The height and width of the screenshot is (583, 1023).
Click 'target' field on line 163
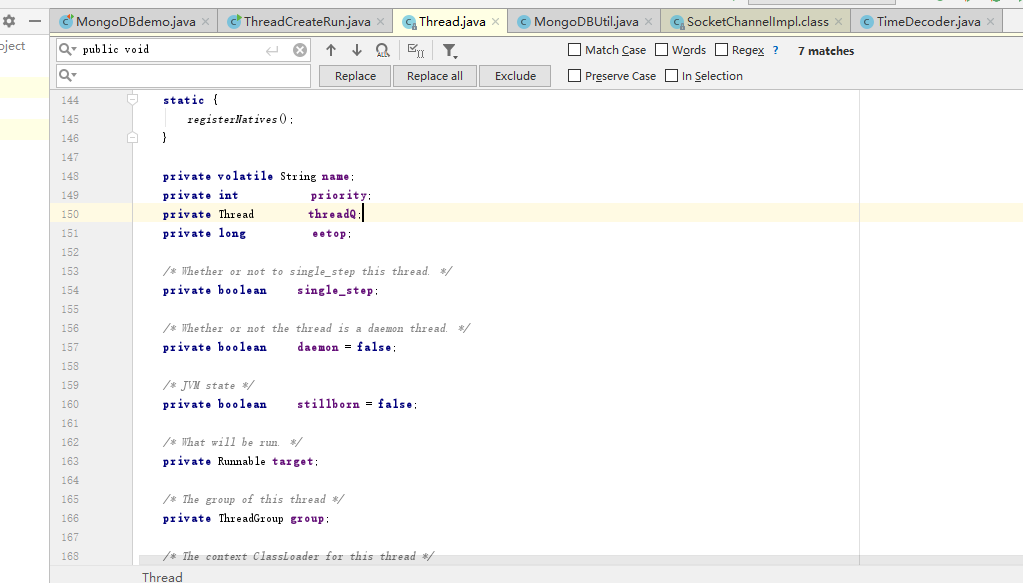point(292,461)
